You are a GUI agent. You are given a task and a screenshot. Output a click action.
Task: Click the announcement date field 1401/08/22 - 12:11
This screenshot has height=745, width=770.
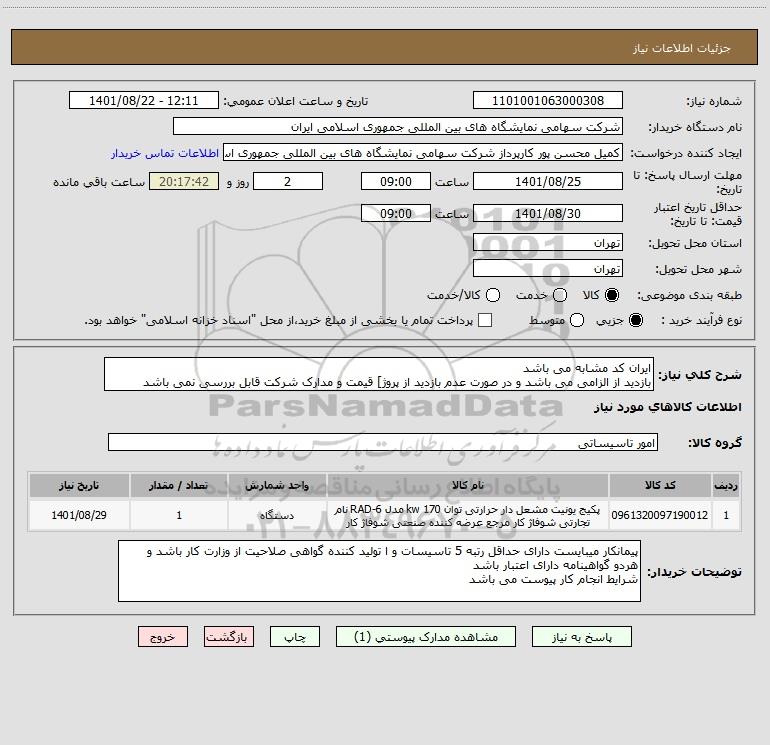click(144, 101)
